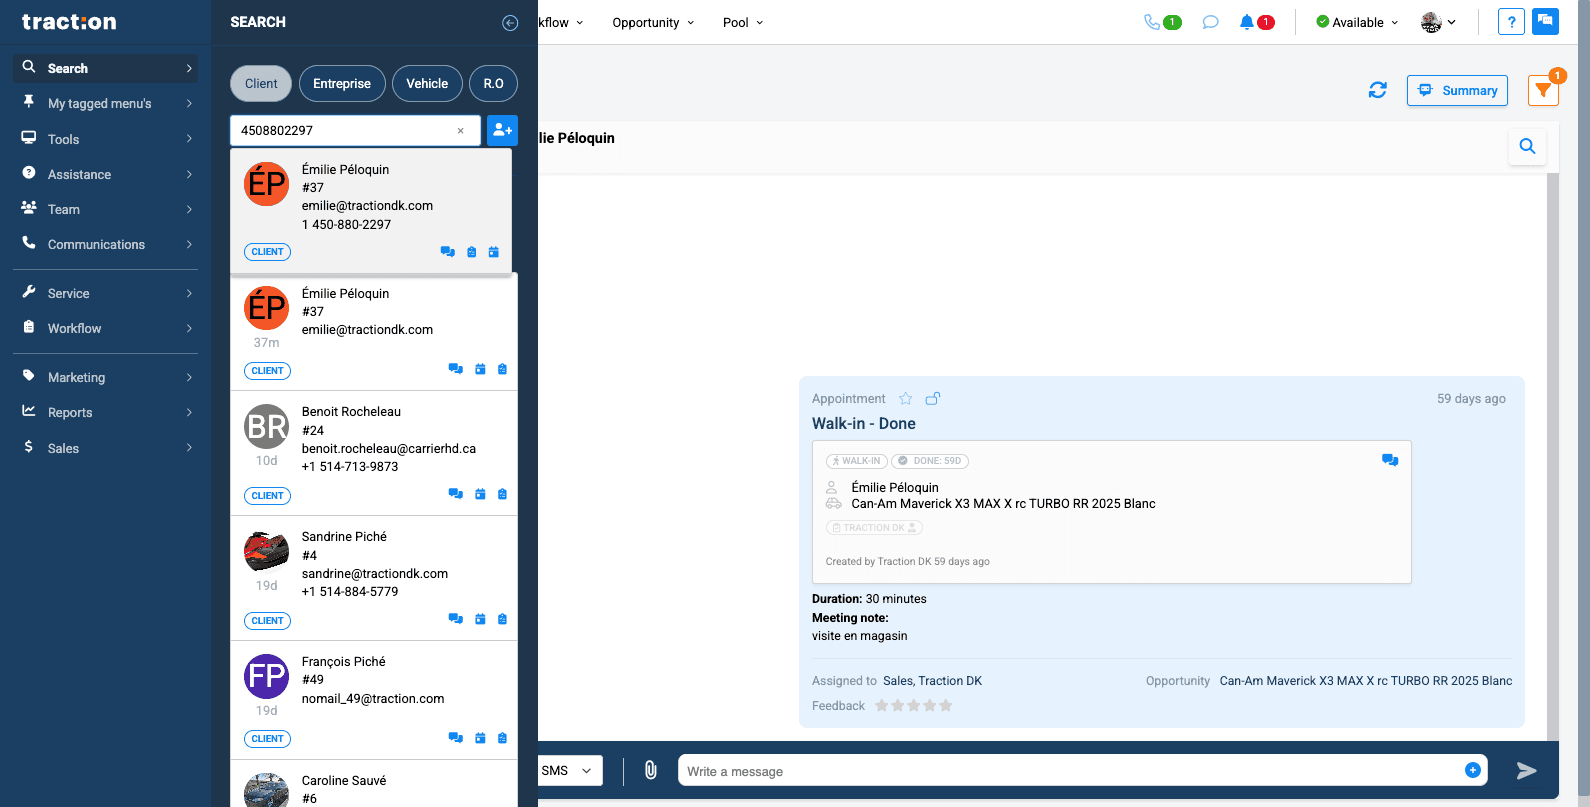
Task: Attach a file with the paperclip icon
Action: (650, 770)
